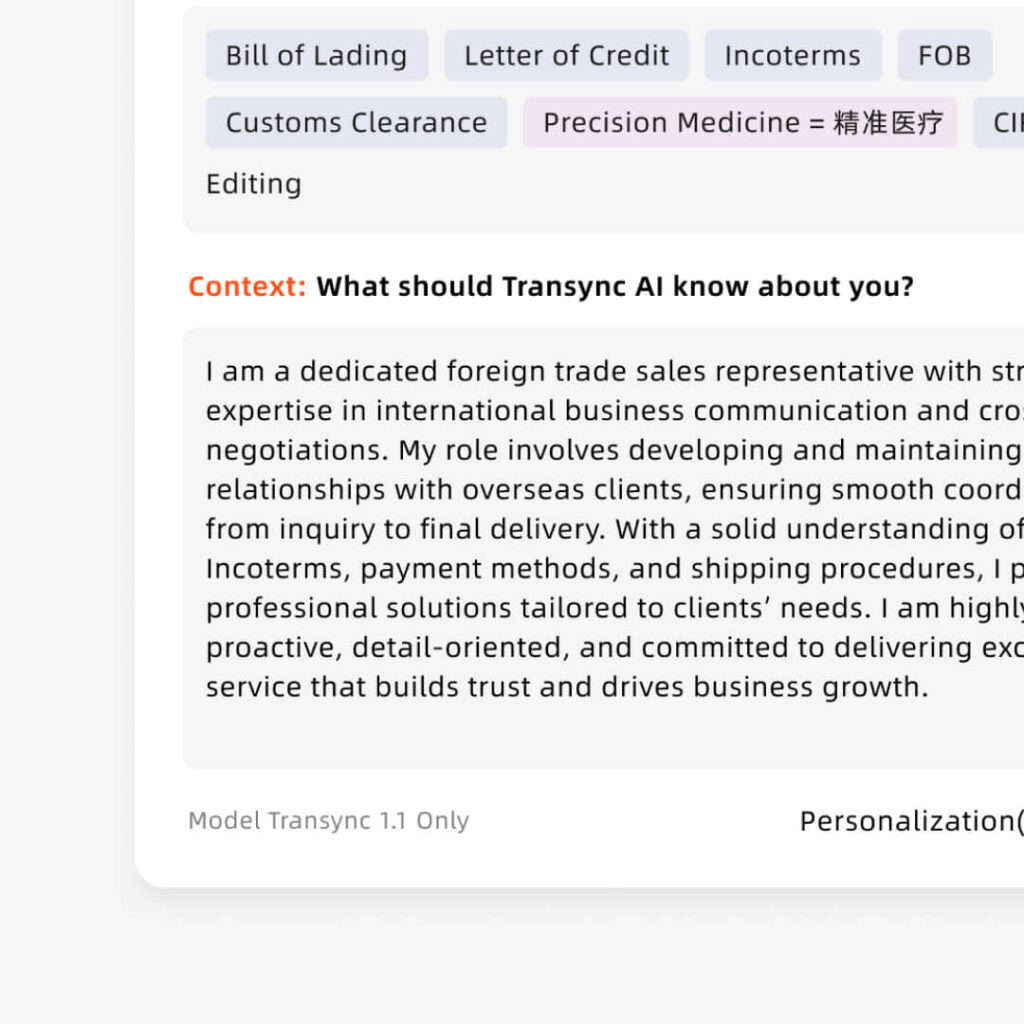The image size is (1024, 1024).
Task: Click the Editing link
Action: 253,184
